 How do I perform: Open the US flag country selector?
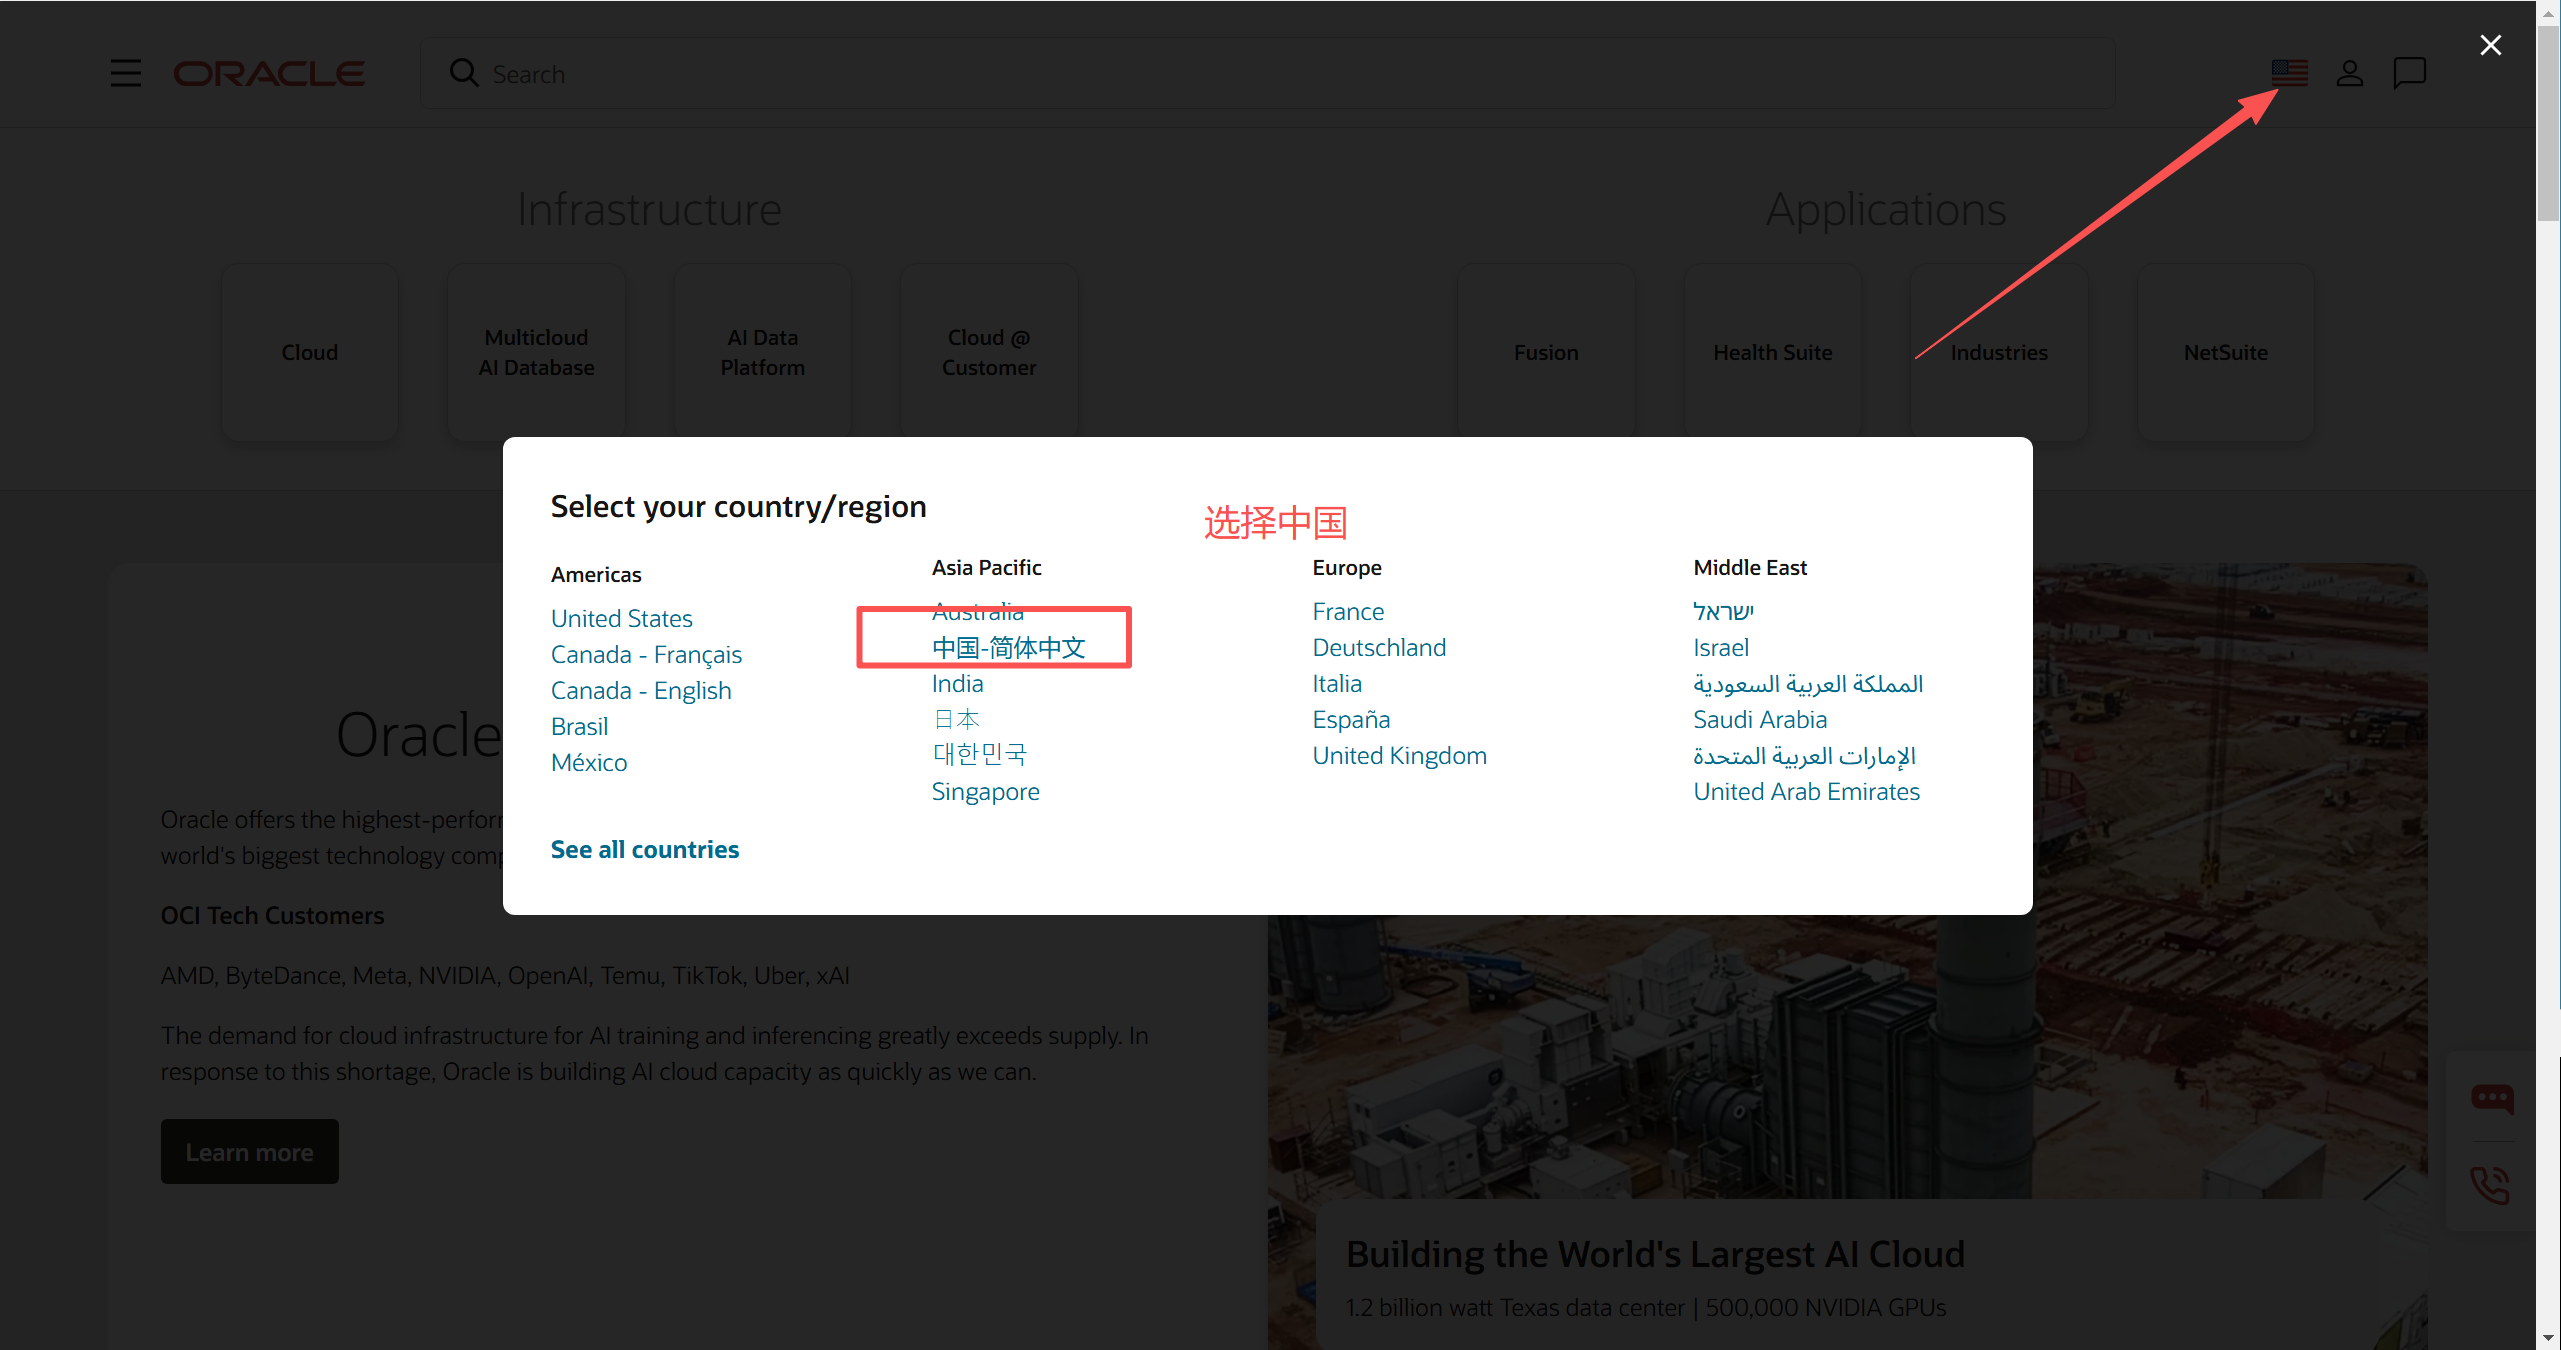[x=2289, y=73]
